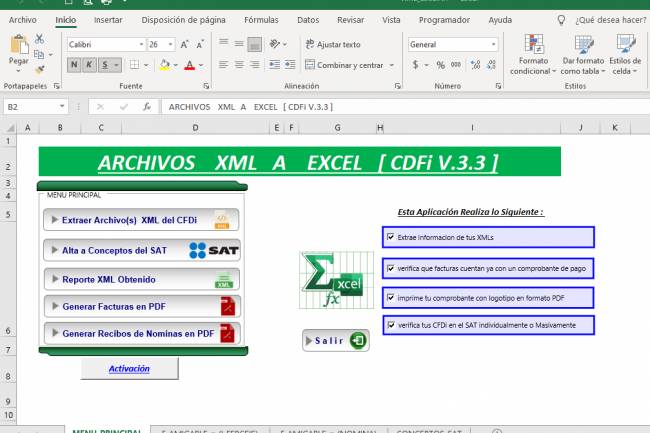Click the Salir exit button
The image size is (650, 433).
click(x=336, y=341)
